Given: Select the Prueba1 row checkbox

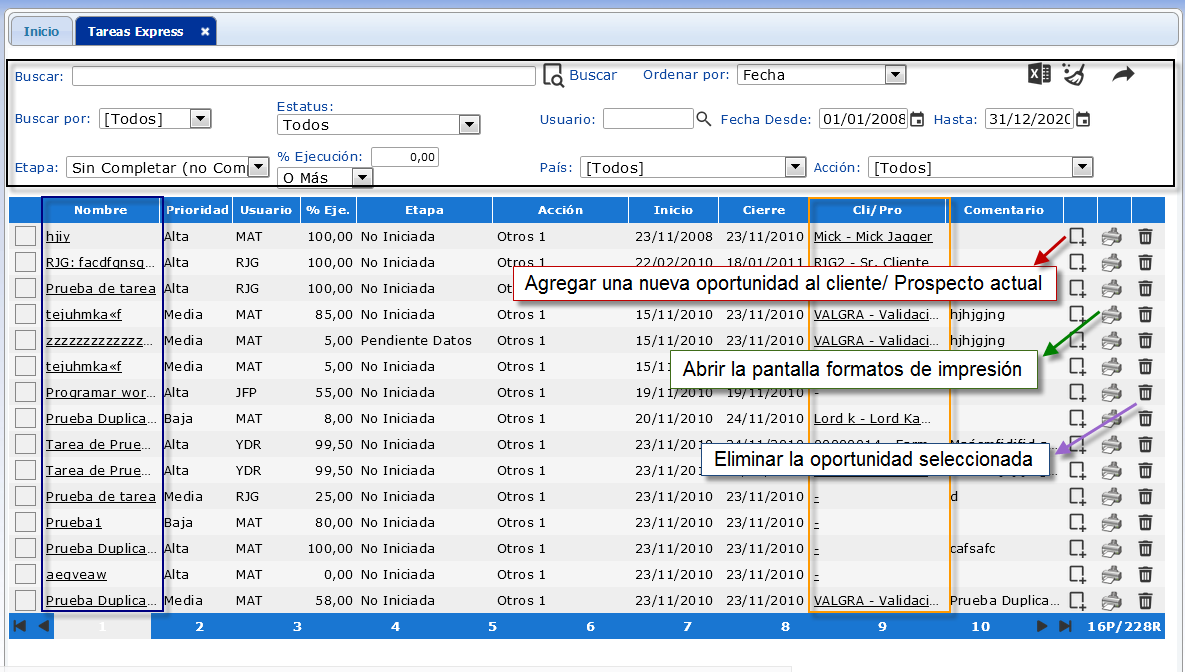Looking at the screenshot, I should coord(26,523).
